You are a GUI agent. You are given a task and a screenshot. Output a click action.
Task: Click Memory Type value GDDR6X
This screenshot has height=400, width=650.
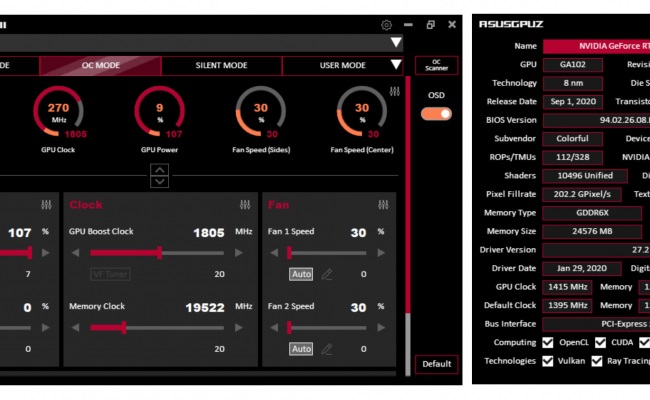click(x=592, y=213)
